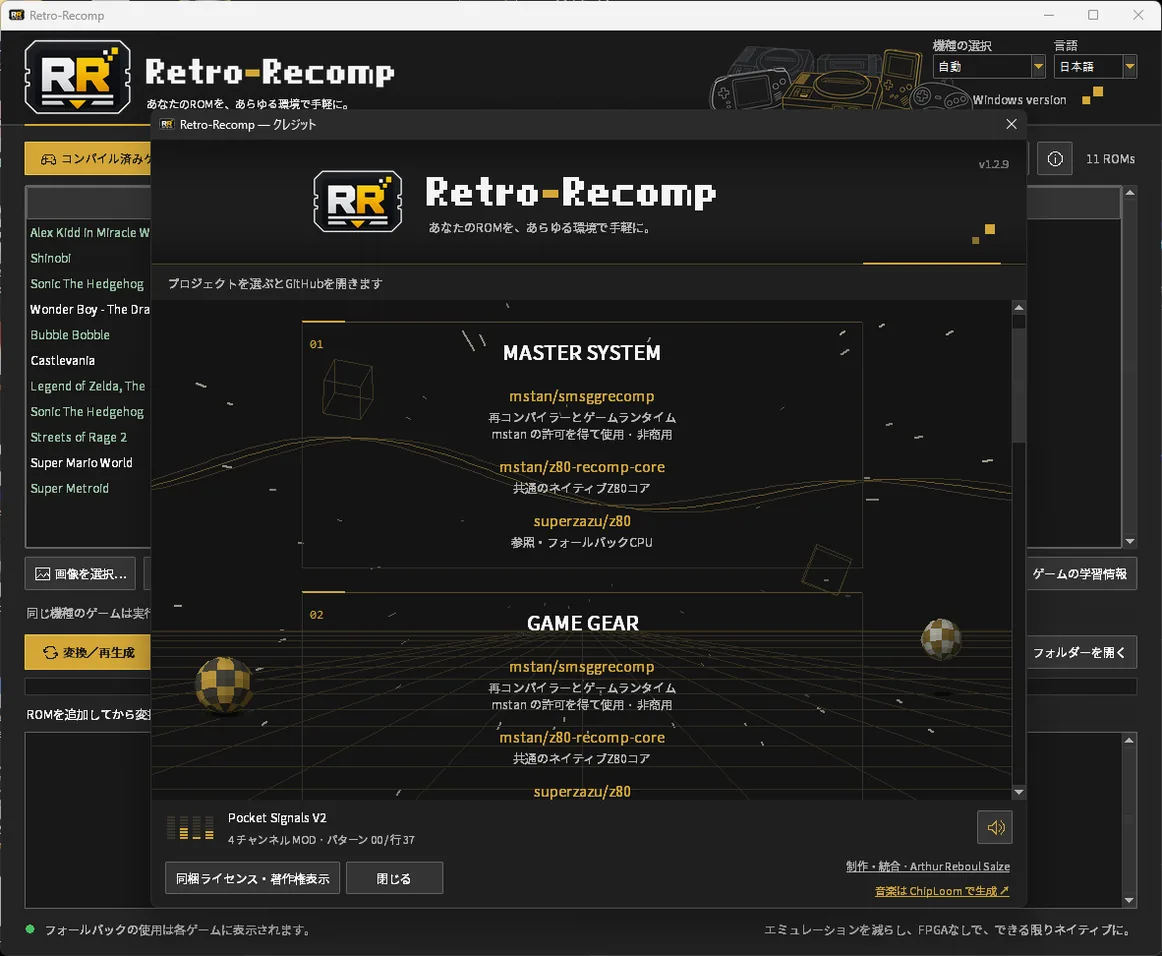Image resolution: width=1162 pixels, height=956 pixels.
Task: Select Super Metroid in the game list
Action: pyautogui.click(x=89, y=488)
